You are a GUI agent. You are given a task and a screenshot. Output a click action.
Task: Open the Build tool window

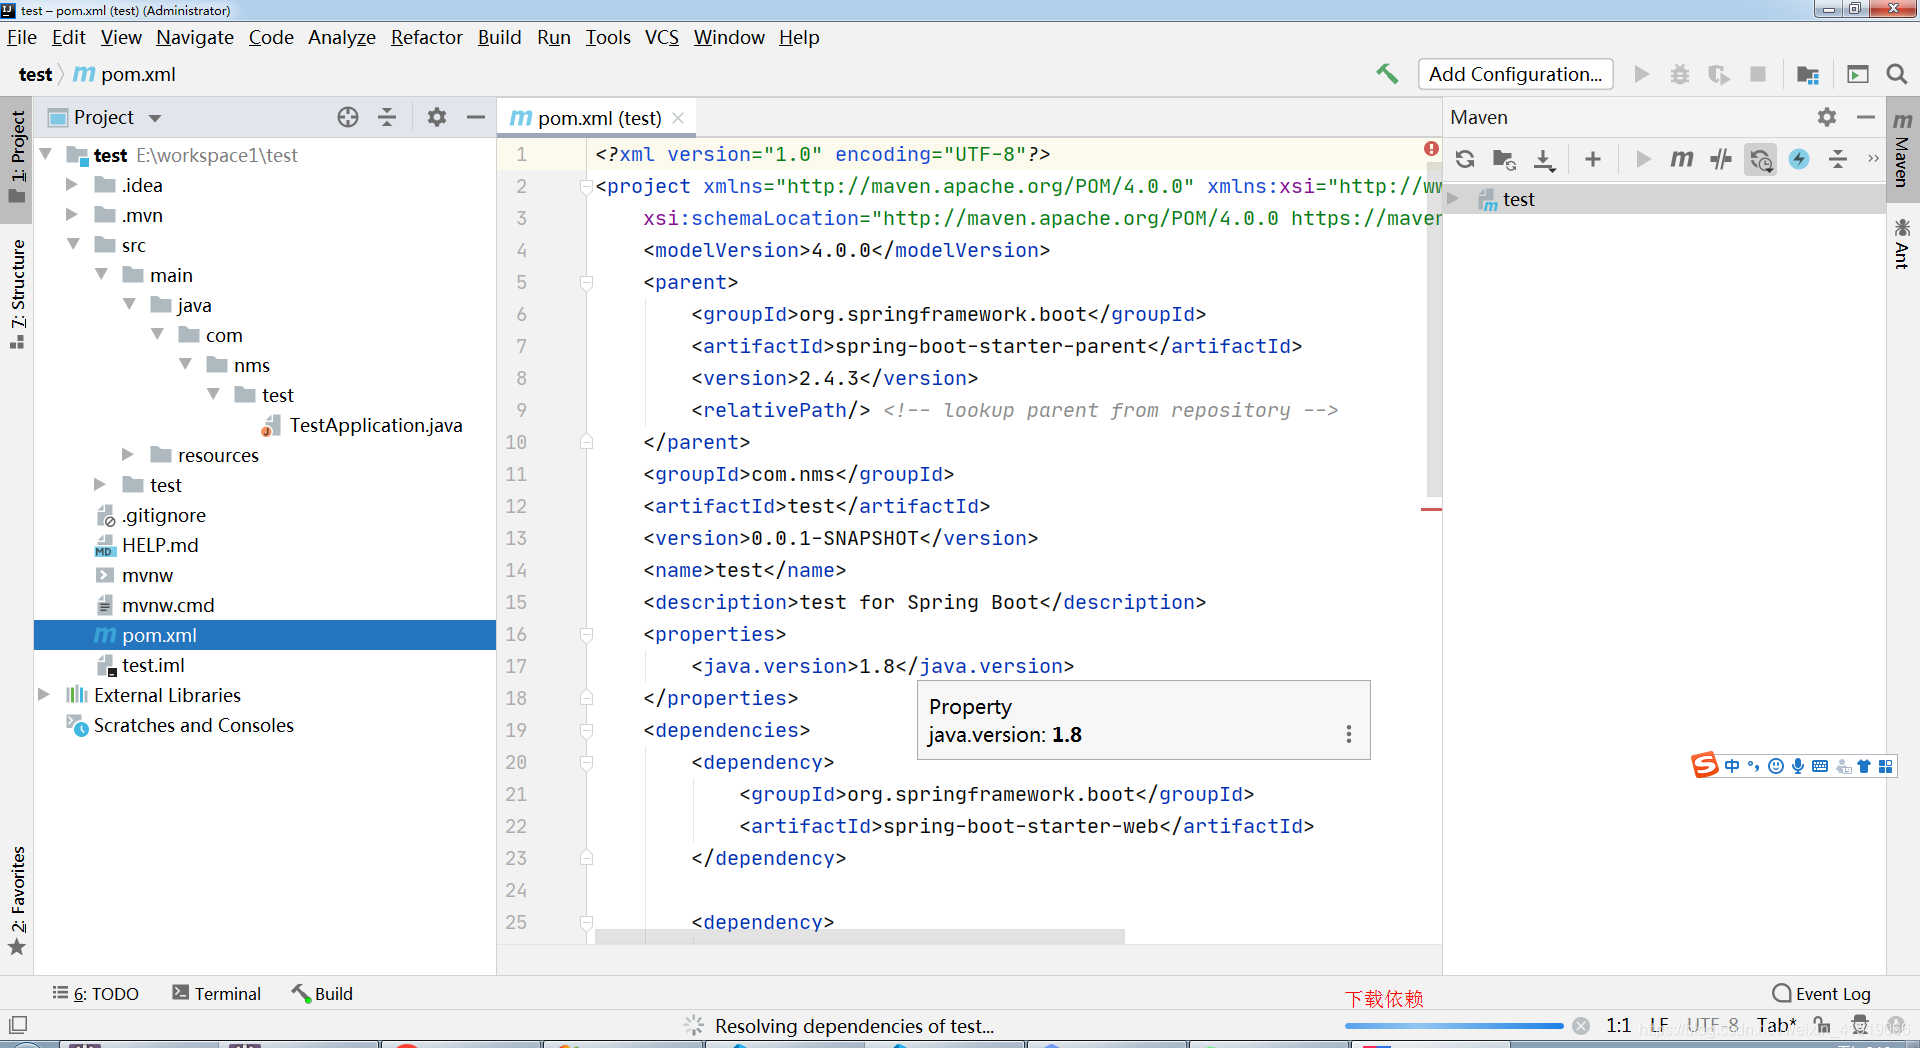coord(322,993)
